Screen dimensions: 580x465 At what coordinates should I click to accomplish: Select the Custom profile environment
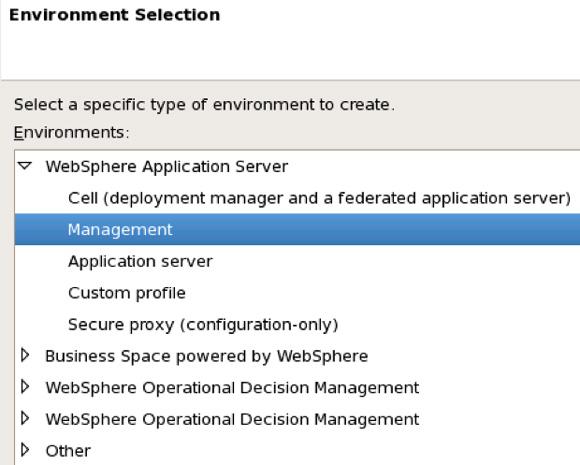point(127,293)
